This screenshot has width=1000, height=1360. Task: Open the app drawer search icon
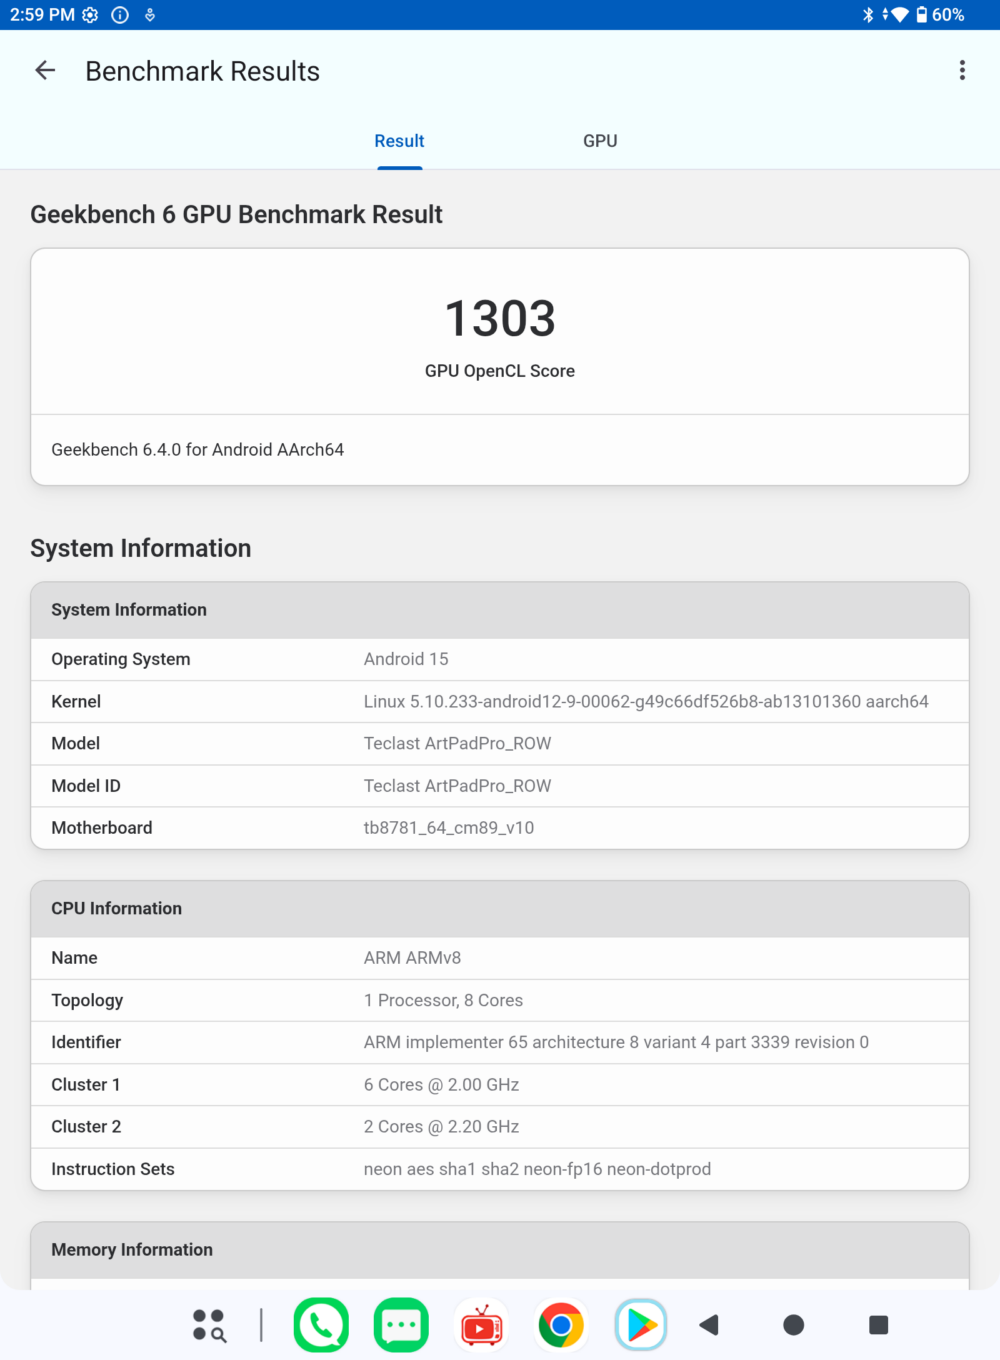209,1325
